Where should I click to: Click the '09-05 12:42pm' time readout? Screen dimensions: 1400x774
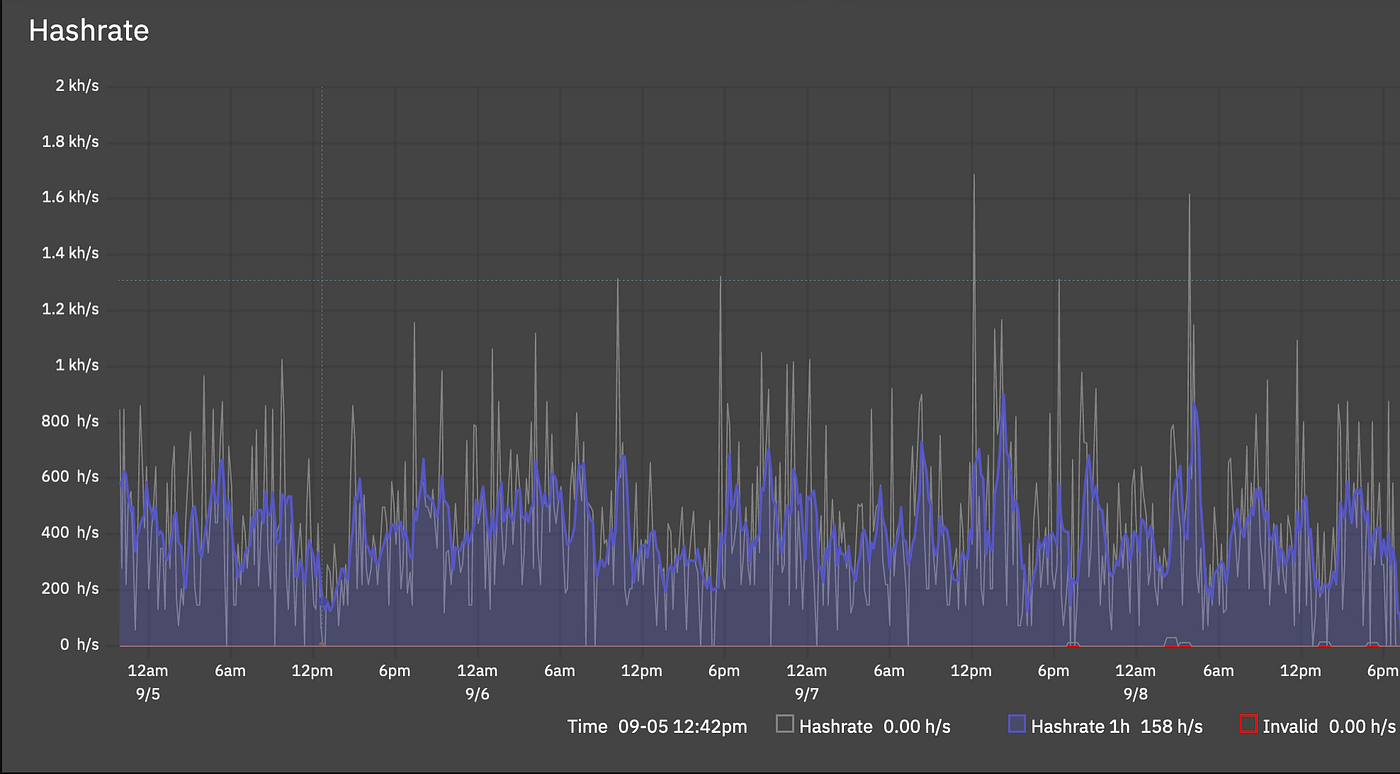coord(681,726)
